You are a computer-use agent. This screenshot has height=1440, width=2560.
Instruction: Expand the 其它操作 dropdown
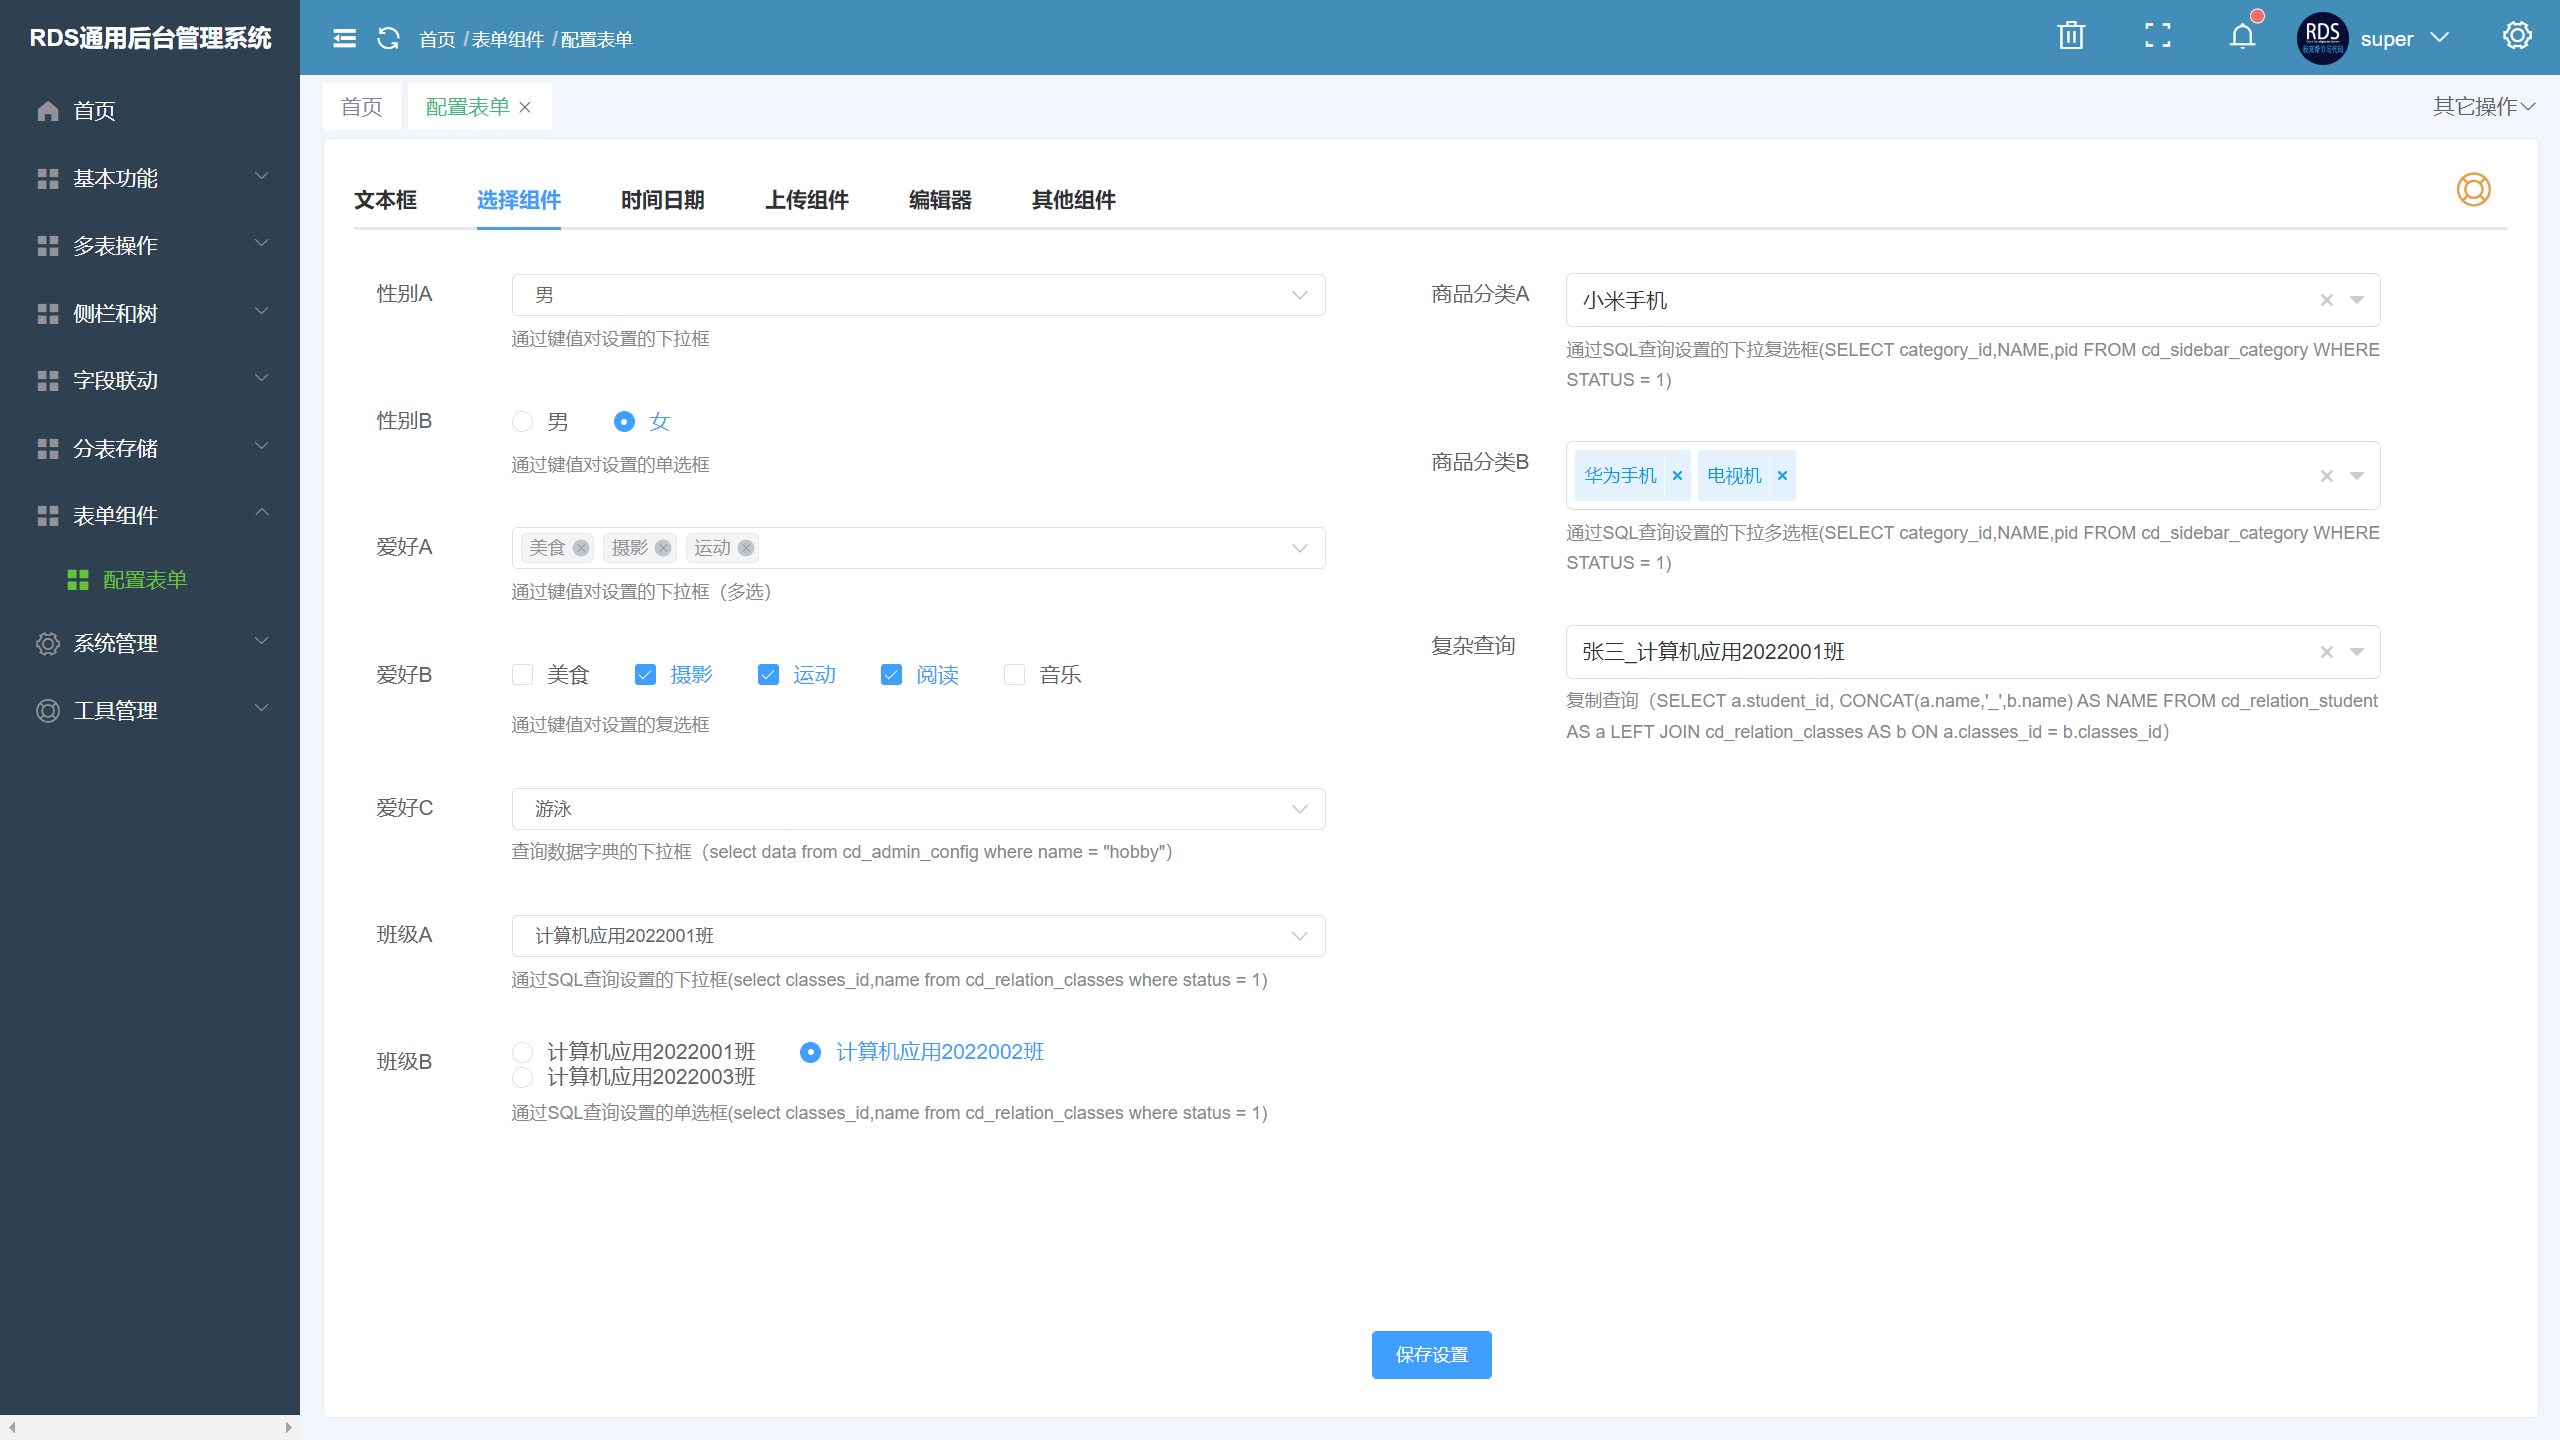point(2484,106)
